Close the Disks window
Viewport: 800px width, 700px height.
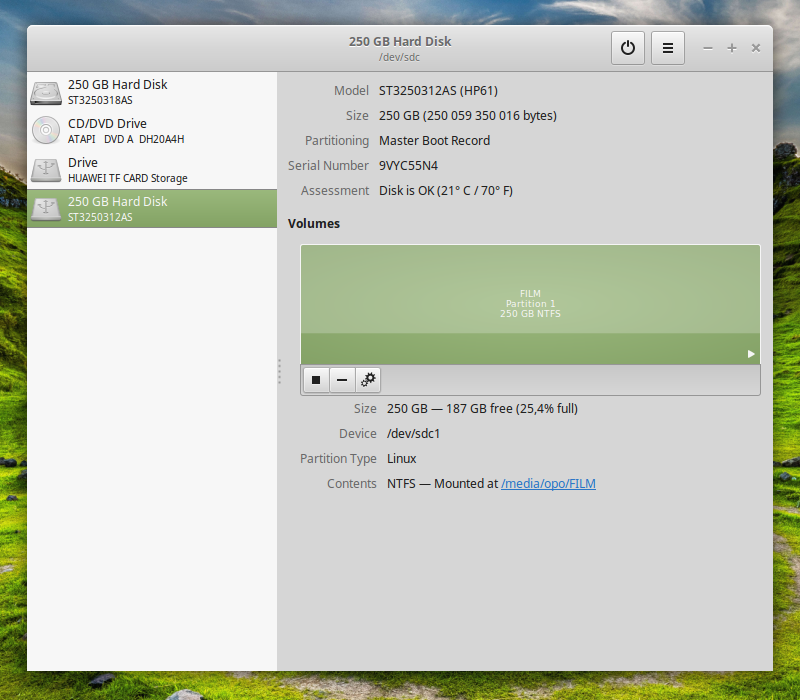756,48
